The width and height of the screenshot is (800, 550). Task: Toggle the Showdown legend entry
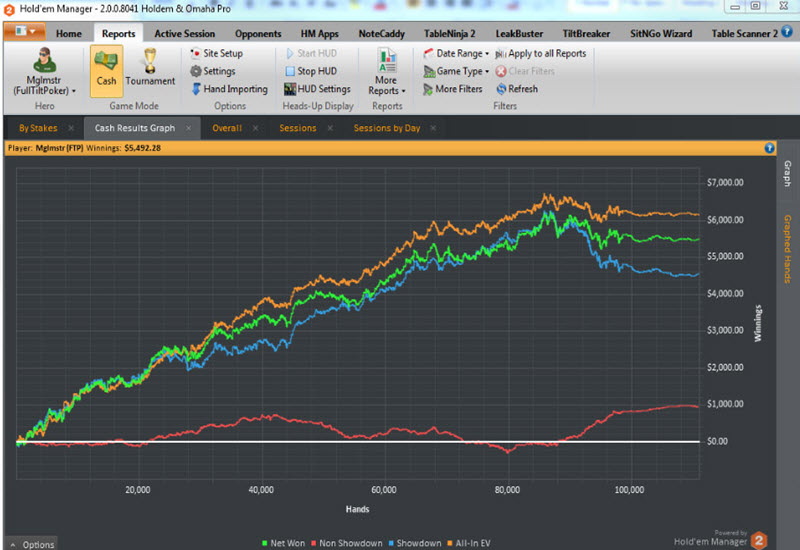pos(415,543)
